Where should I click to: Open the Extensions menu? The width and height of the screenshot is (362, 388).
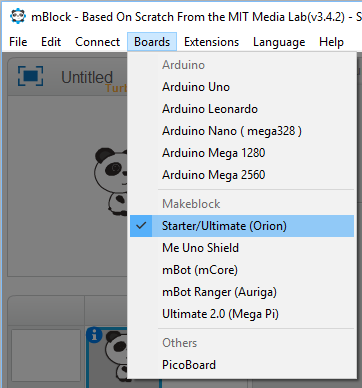[x=211, y=42]
